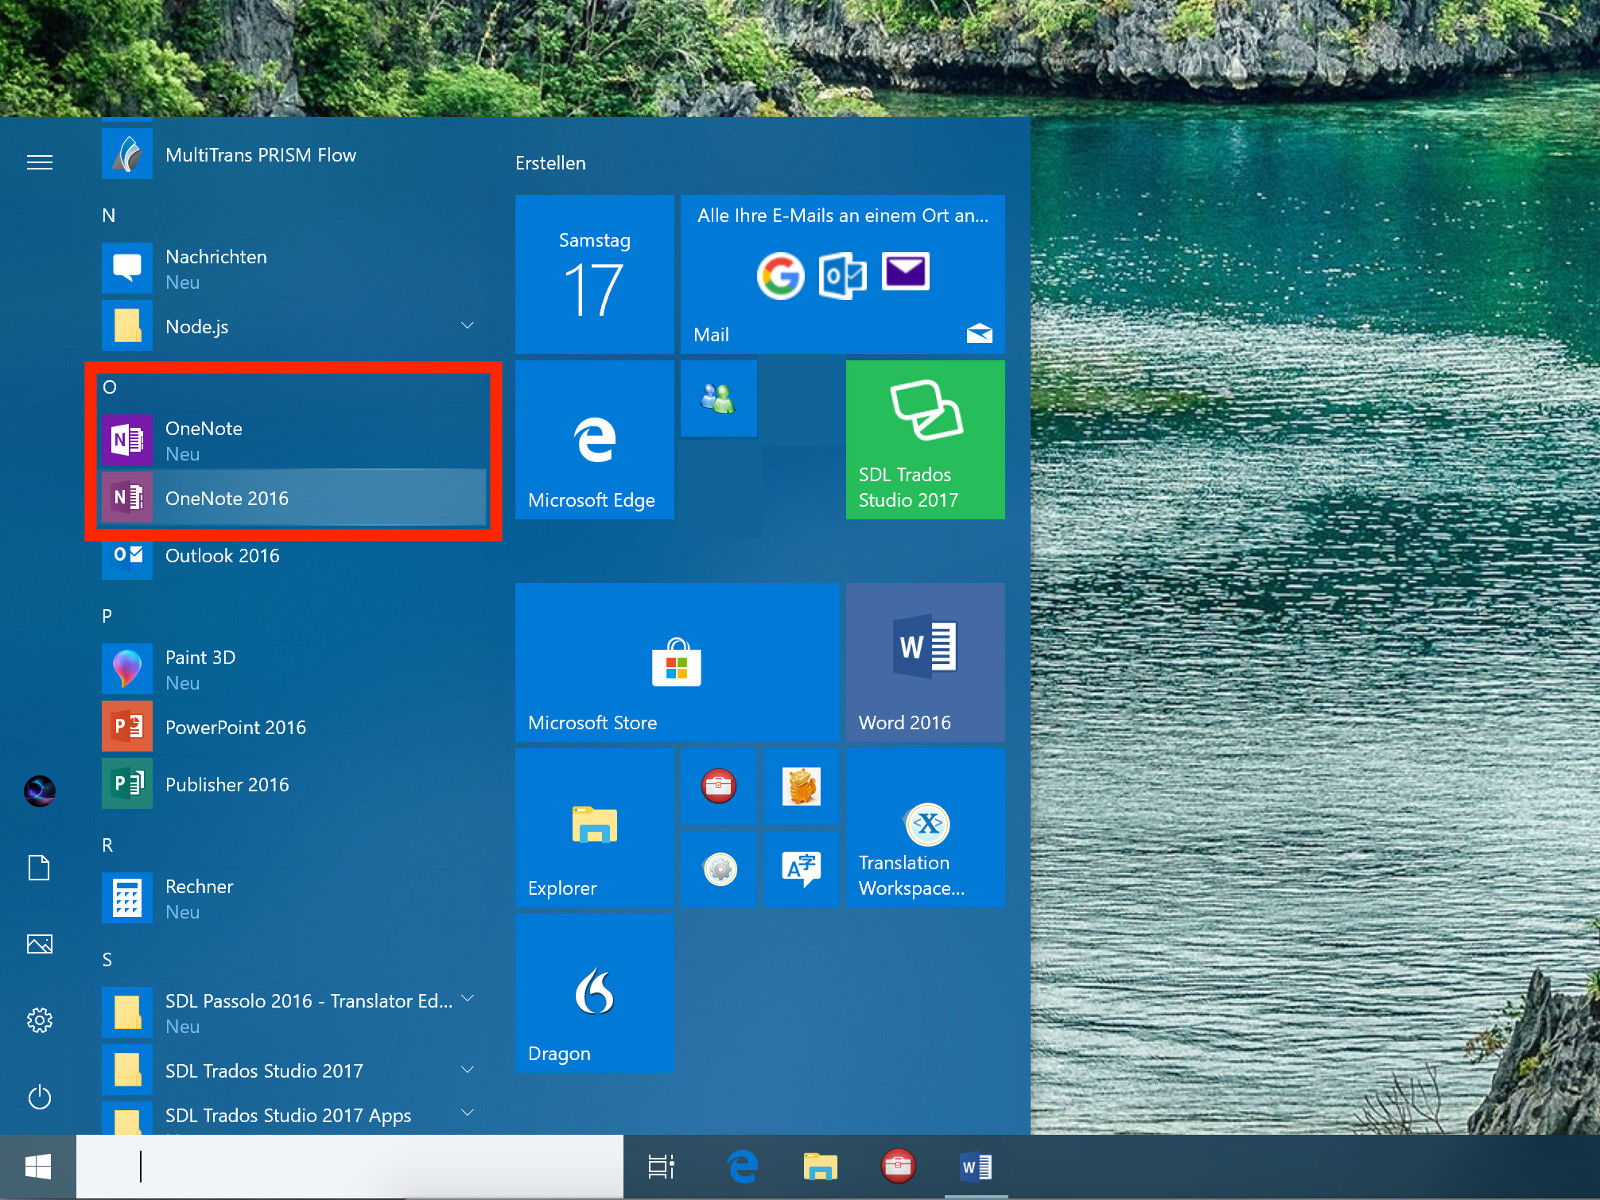
Task: Open SDL Trados Studio 2017 folder entry
Action: click(x=294, y=1070)
